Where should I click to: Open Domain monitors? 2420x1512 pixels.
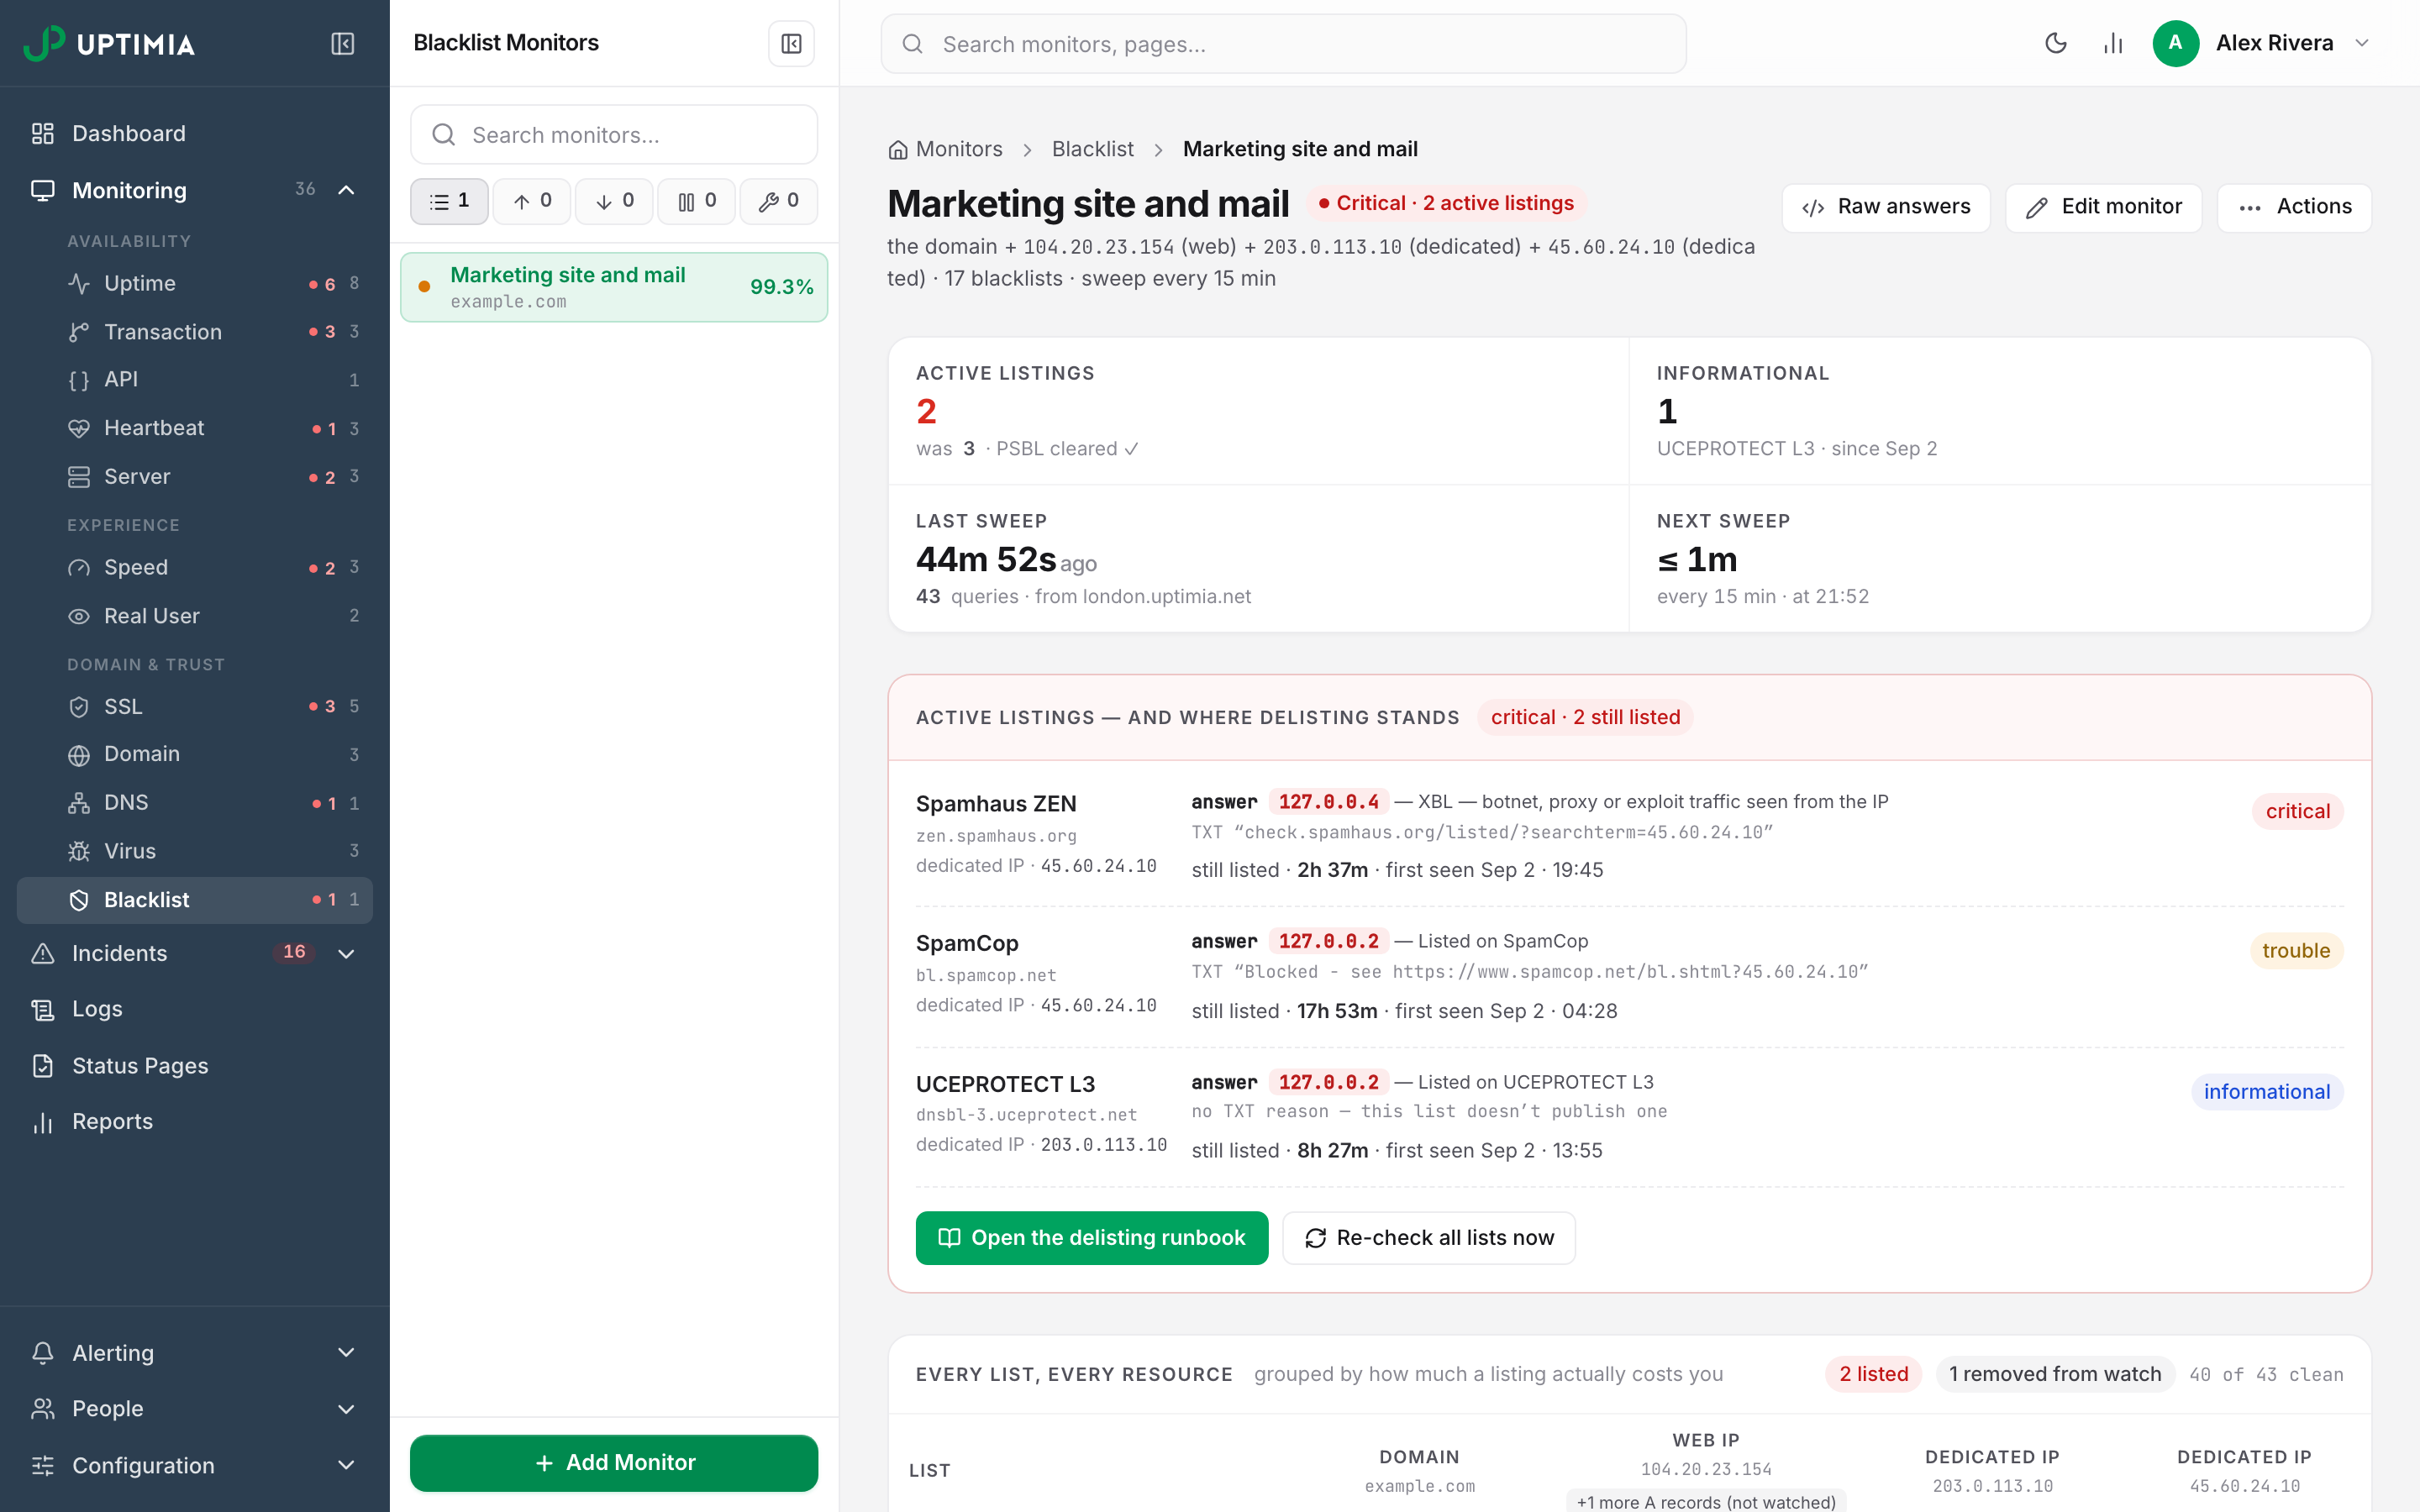click(x=195, y=754)
